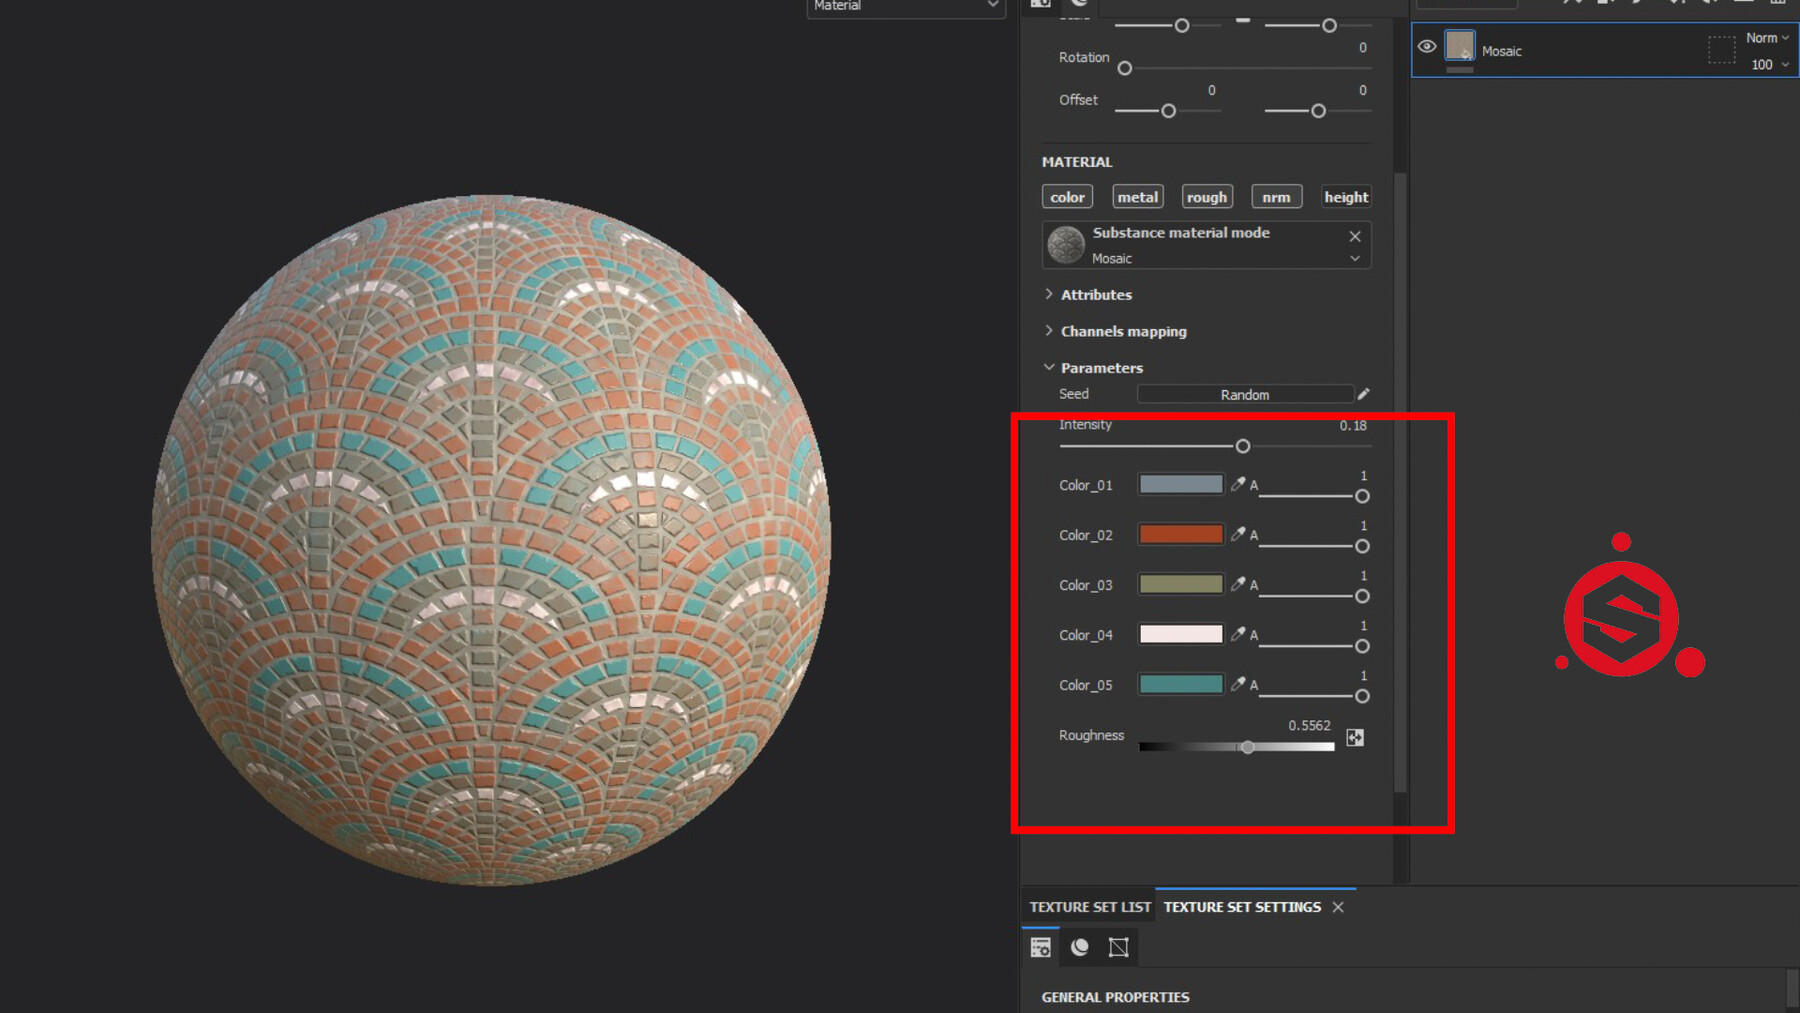1800x1013 pixels.
Task: Click the channels sphere icon in Texture Set Settings toolbar
Action: [1079, 946]
